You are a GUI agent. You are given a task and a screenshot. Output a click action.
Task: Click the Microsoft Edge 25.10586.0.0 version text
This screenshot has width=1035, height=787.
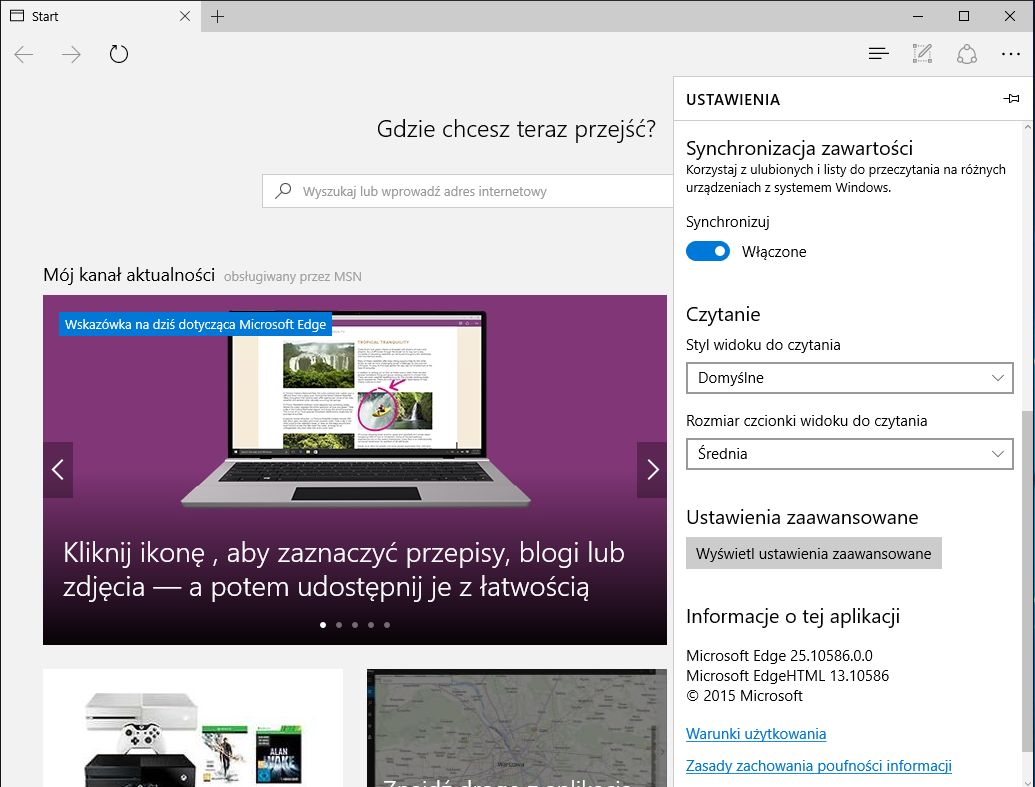tap(779, 656)
